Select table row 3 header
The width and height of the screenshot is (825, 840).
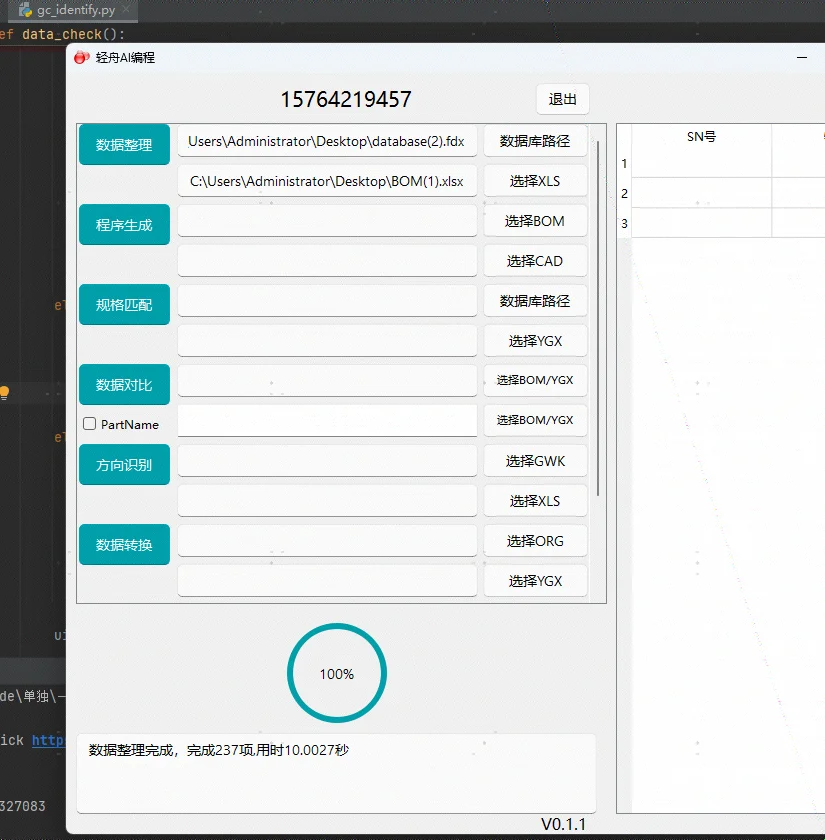click(x=624, y=223)
